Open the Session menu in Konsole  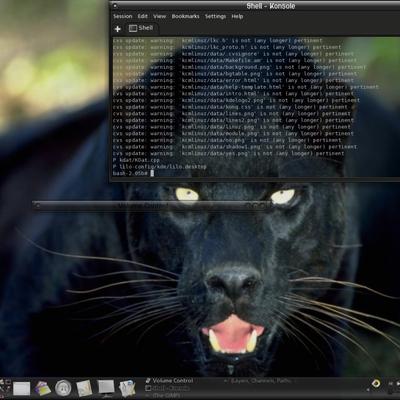click(x=123, y=16)
